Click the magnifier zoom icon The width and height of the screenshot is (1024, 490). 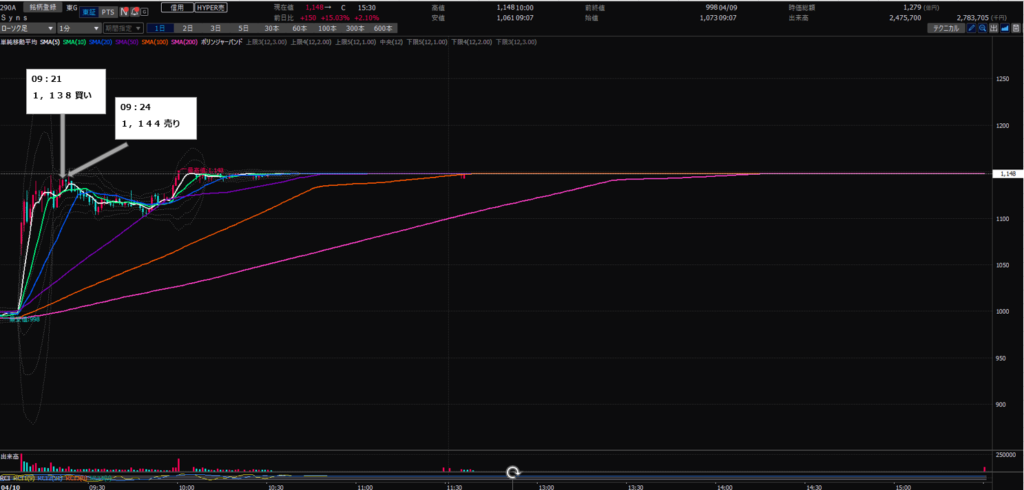[983, 29]
